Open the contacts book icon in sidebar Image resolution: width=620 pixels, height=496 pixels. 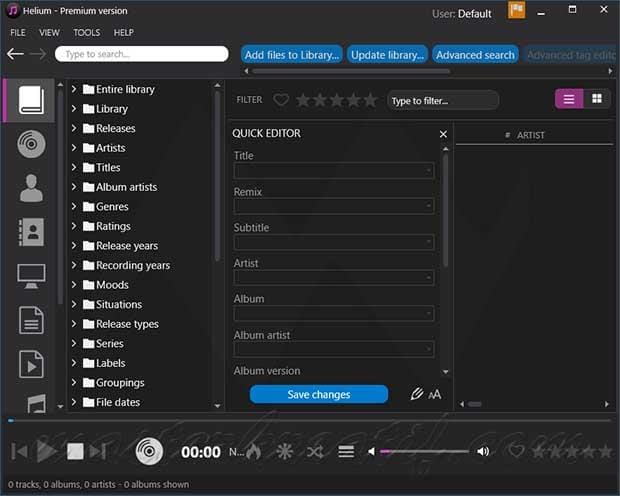(x=31, y=232)
